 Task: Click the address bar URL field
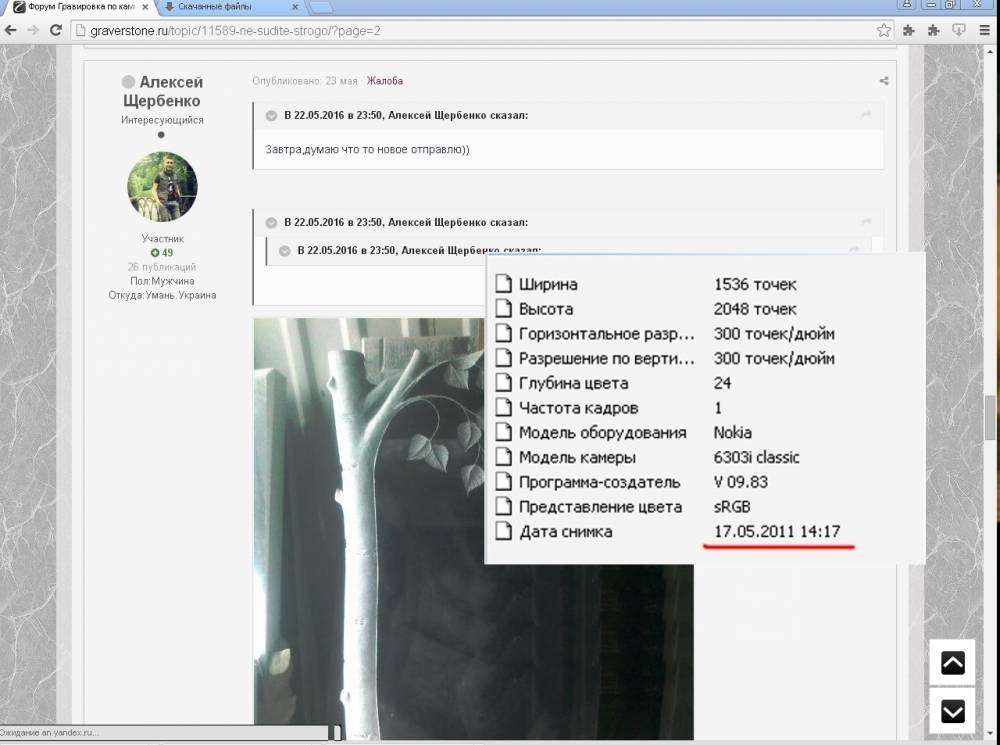pos(470,30)
